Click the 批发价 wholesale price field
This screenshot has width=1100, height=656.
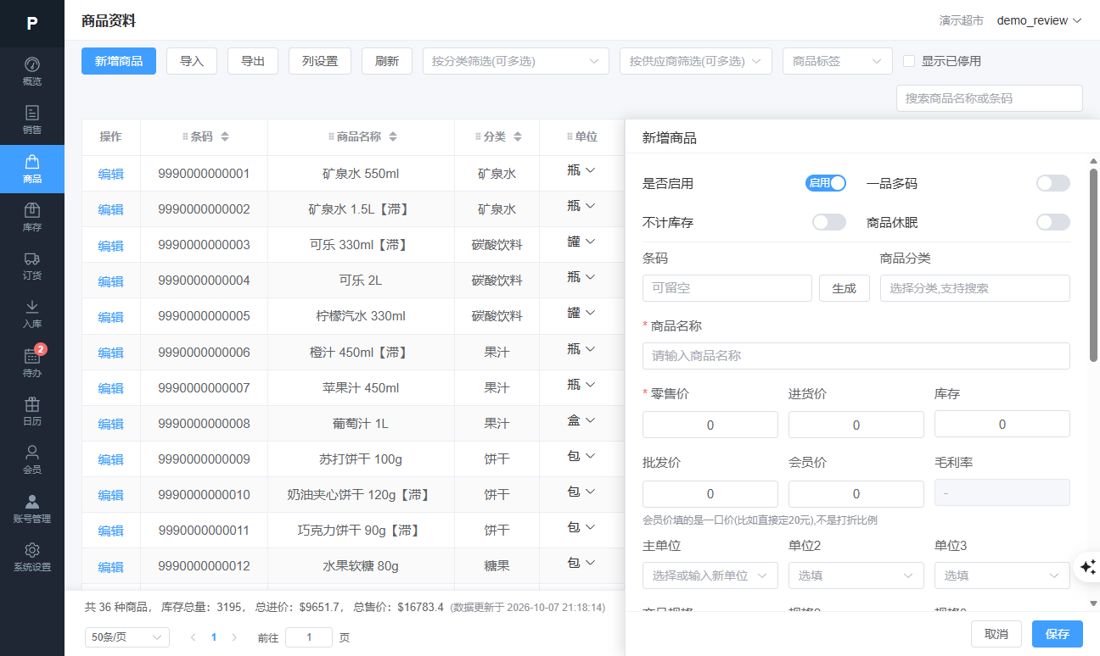point(710,494)
